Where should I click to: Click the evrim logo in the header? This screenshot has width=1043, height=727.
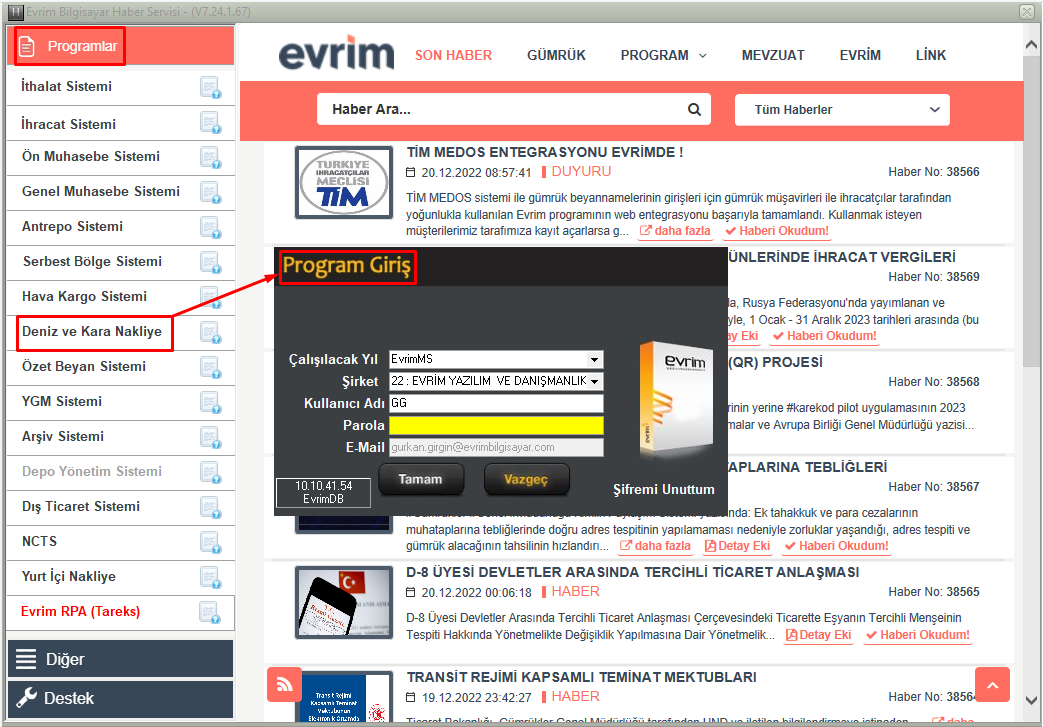(337, 54)
